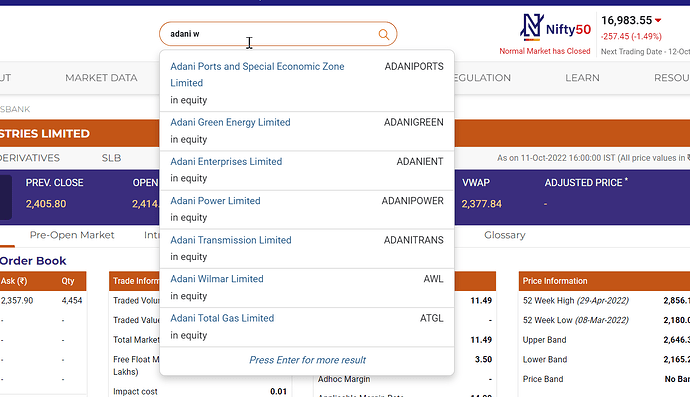This screenshot has width=690, height=397.
Task: Switch to the SLB tab
Action: [111, 158]
